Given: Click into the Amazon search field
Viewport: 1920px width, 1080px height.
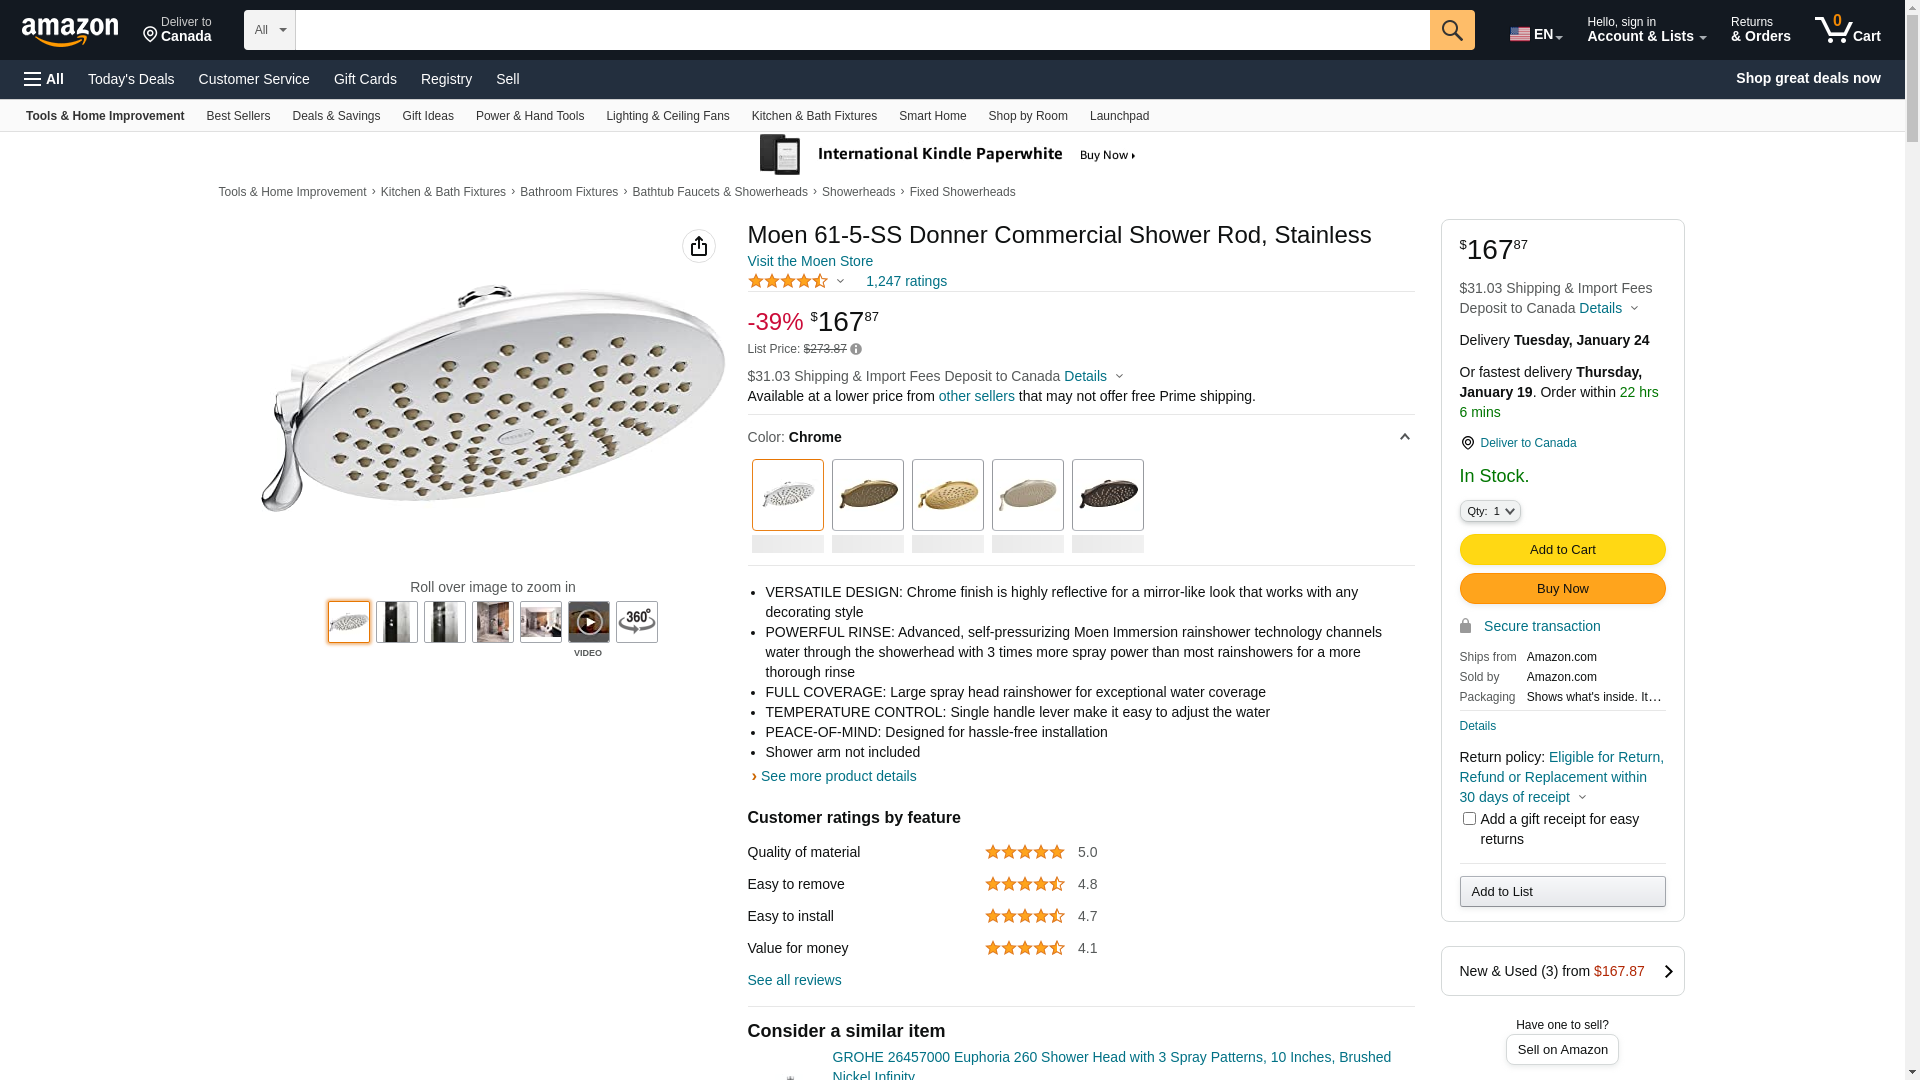Looking at the screenshot, I should point(862,30).
